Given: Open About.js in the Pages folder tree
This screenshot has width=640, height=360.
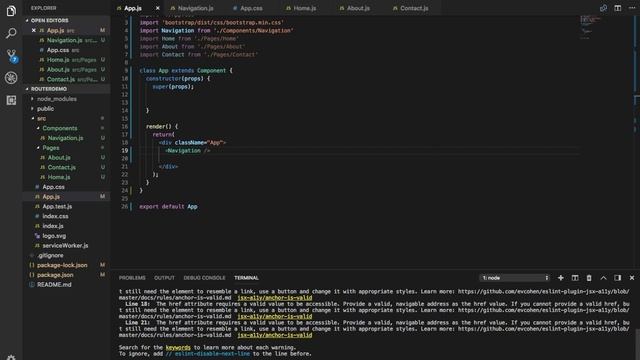Looking at the screenshot, I should pos(59,158).
